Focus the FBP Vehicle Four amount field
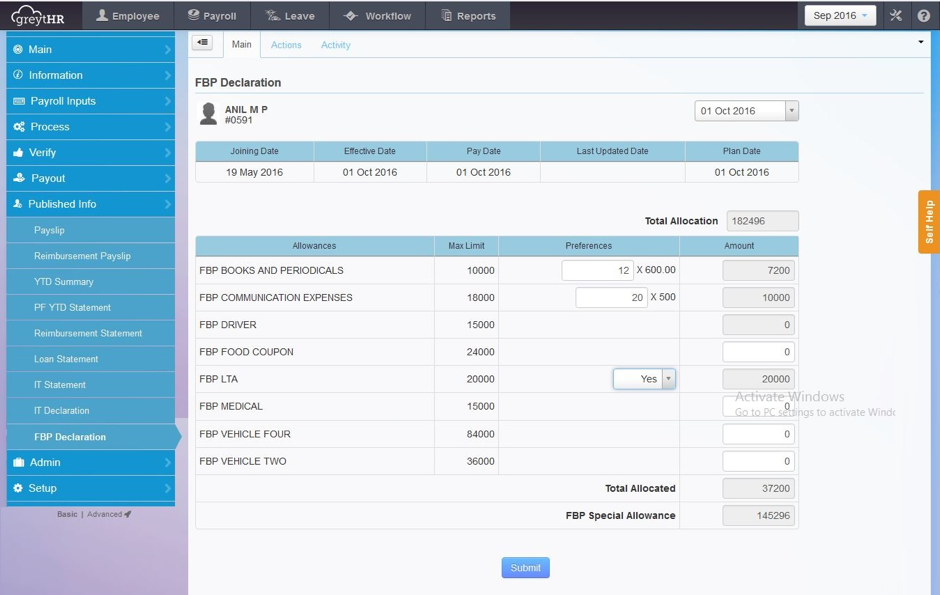This screenshot has height=595, width=940. [x=758, y=434]
